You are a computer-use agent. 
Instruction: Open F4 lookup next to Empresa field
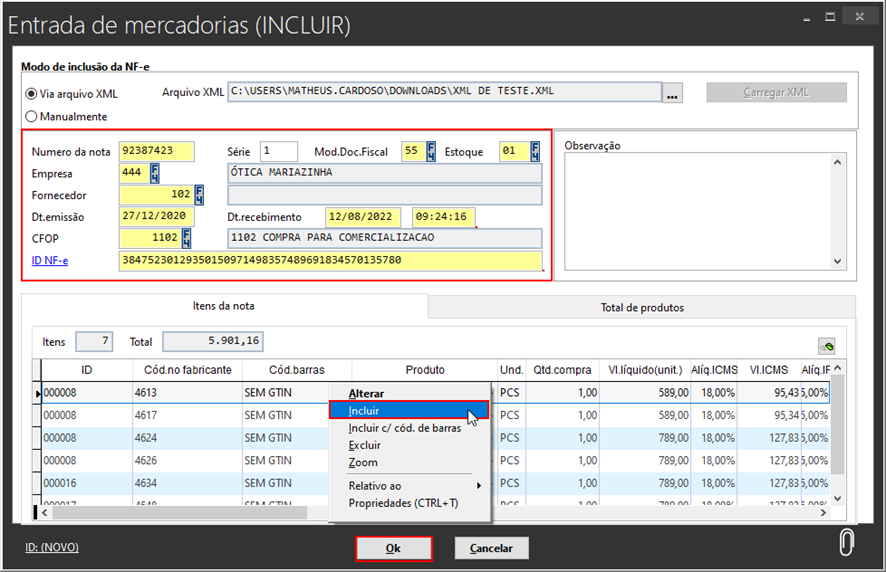[x=155, y=173]
